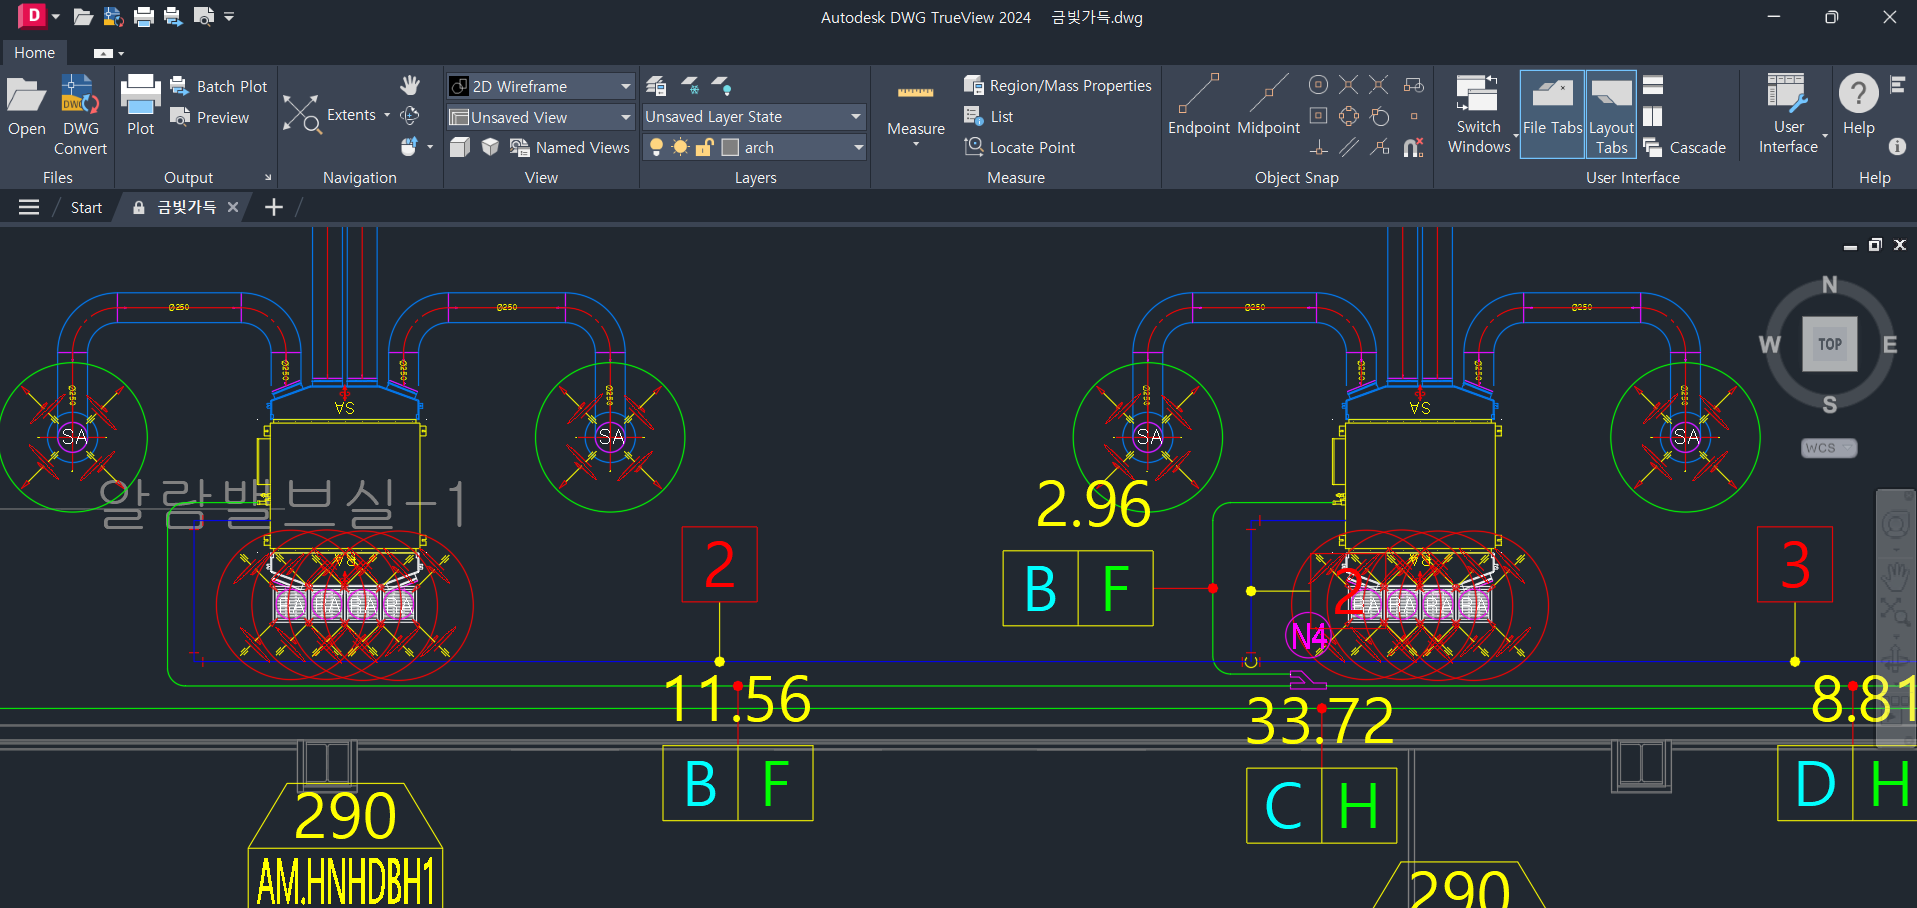1917x908 pixels.
Task: Expand the Measure dropdown arrow
Action: [x=916, y=145]
